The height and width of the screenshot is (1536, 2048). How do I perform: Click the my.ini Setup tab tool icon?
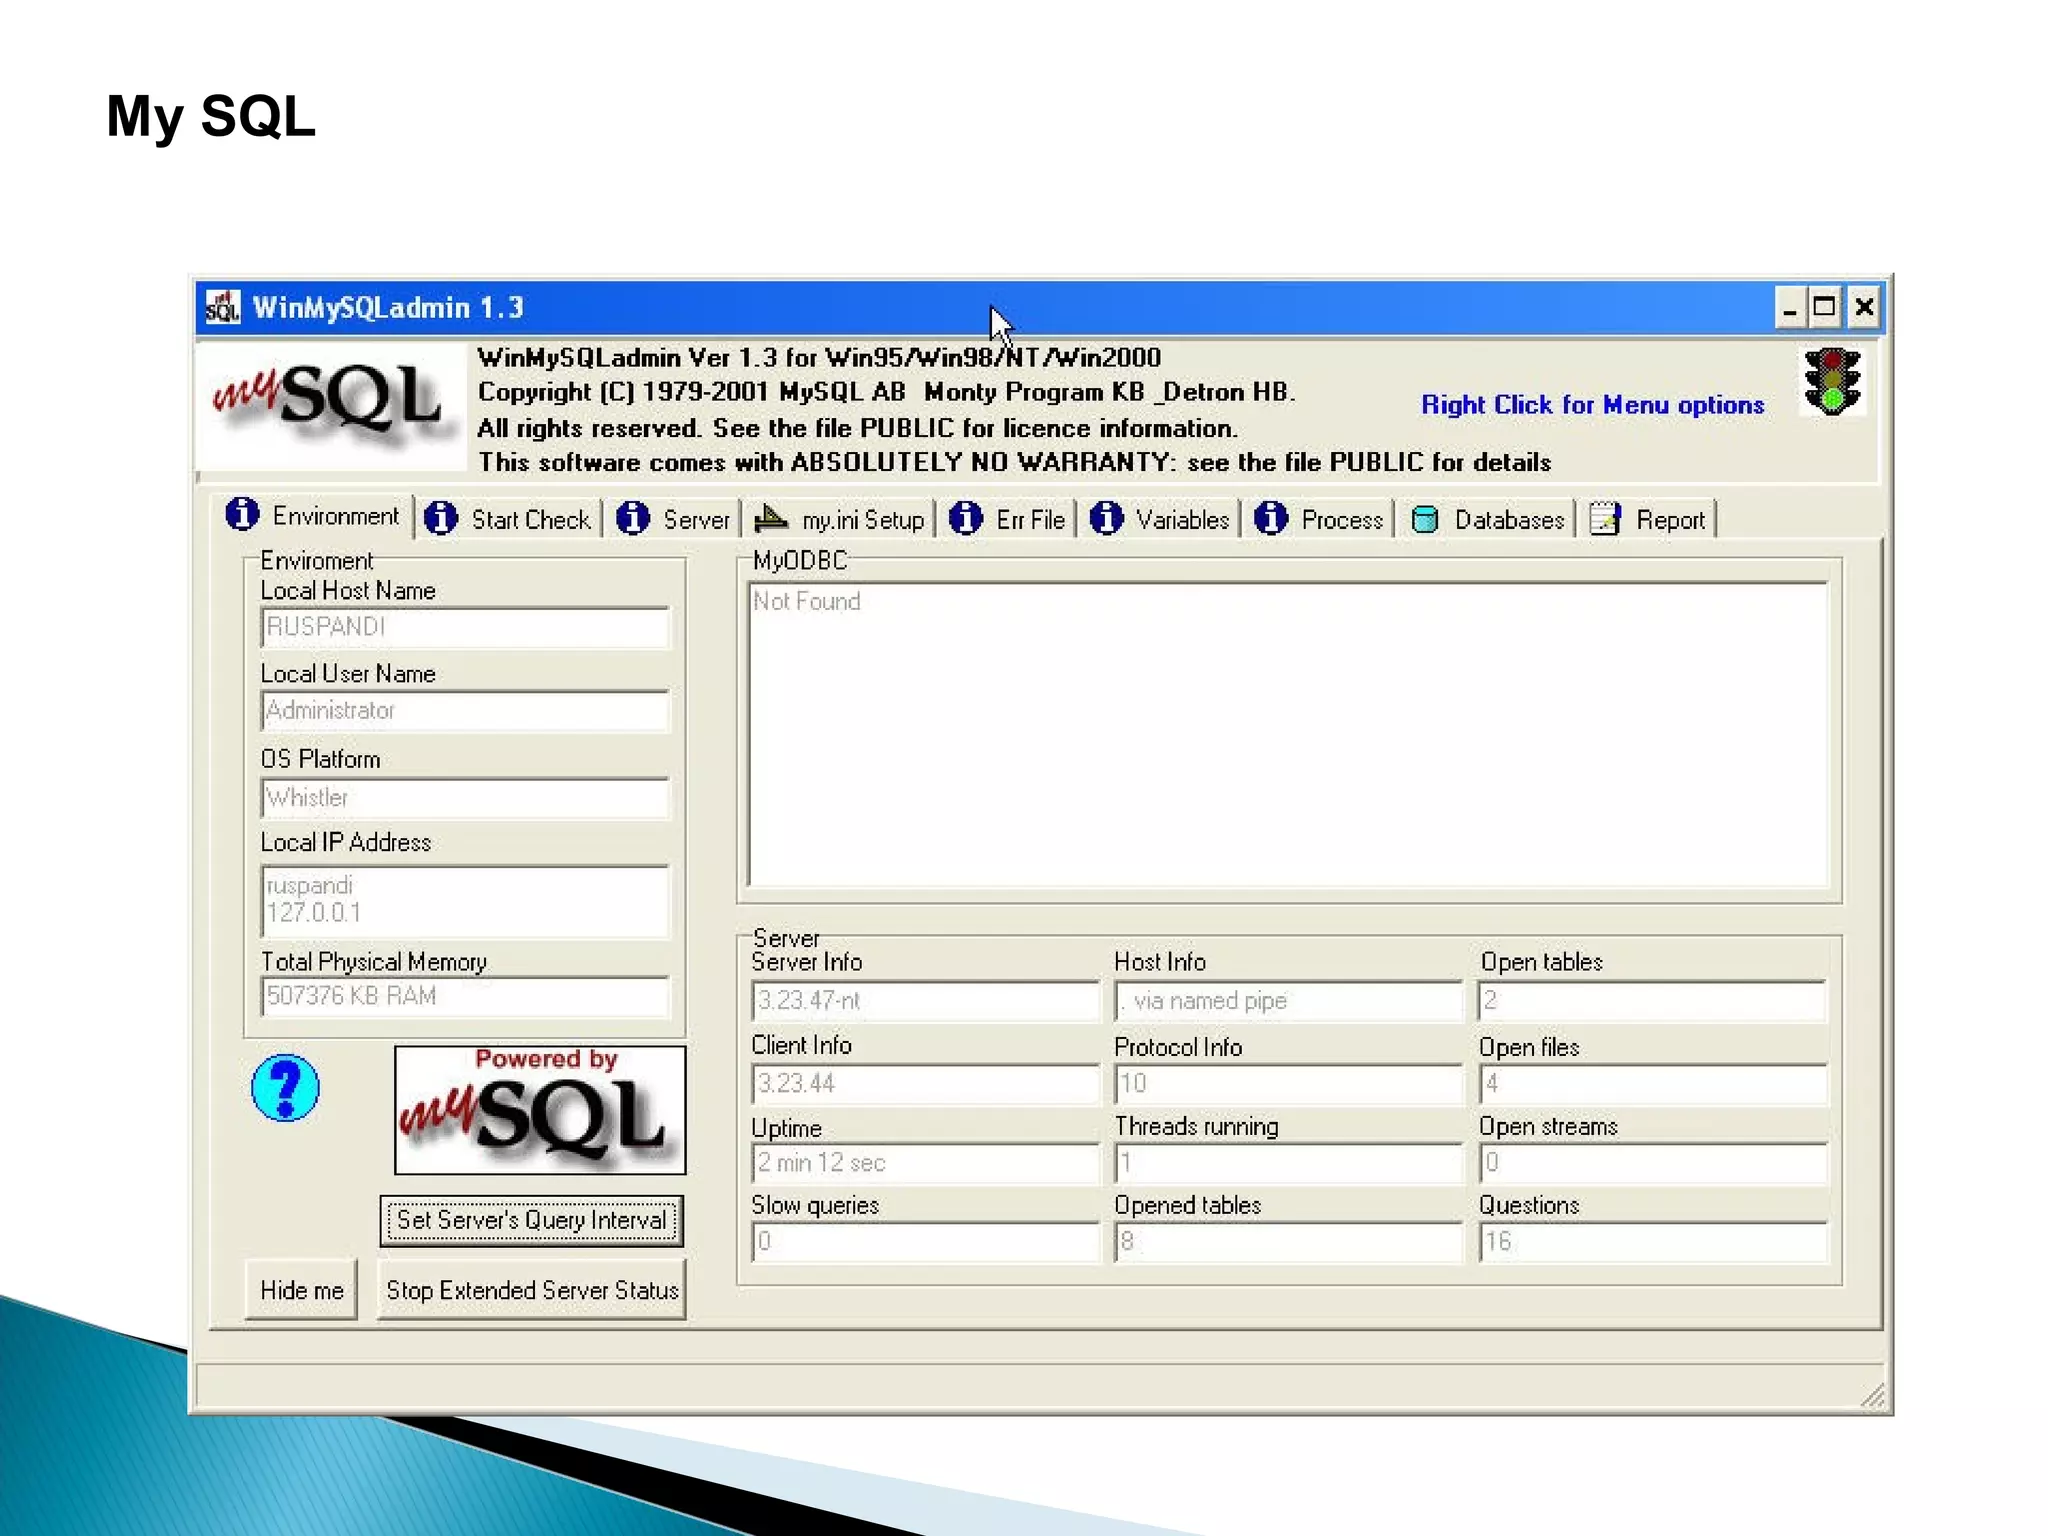tap(770, 518)
